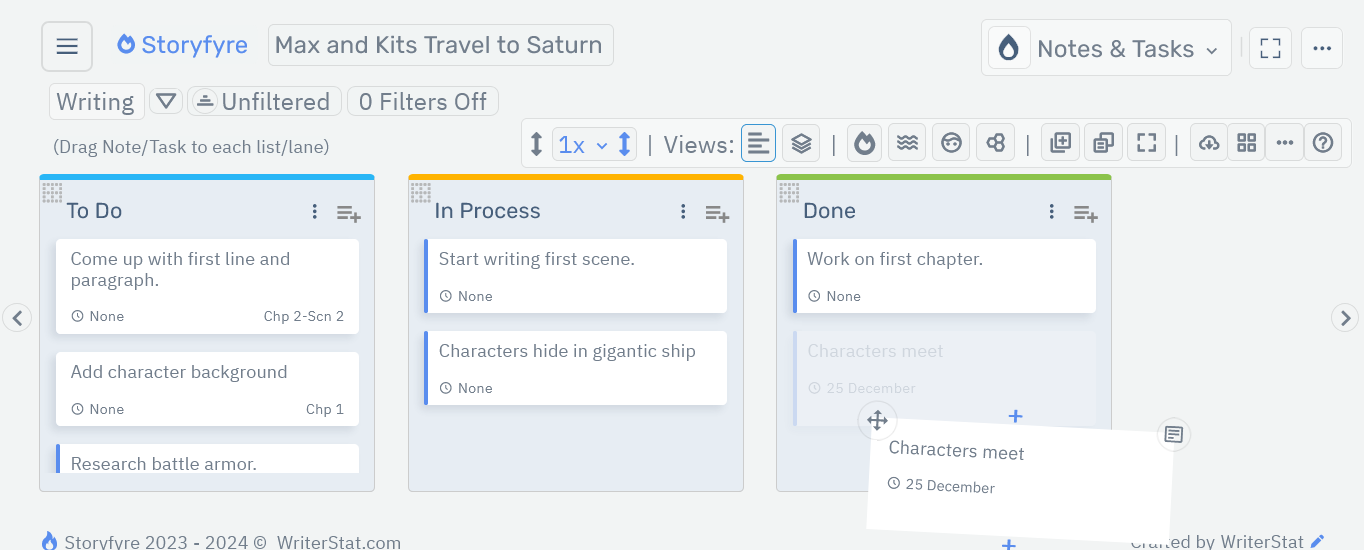Click the In Process lane title
The height and width of the screenshot is (550, 1365).
(487, 211)
